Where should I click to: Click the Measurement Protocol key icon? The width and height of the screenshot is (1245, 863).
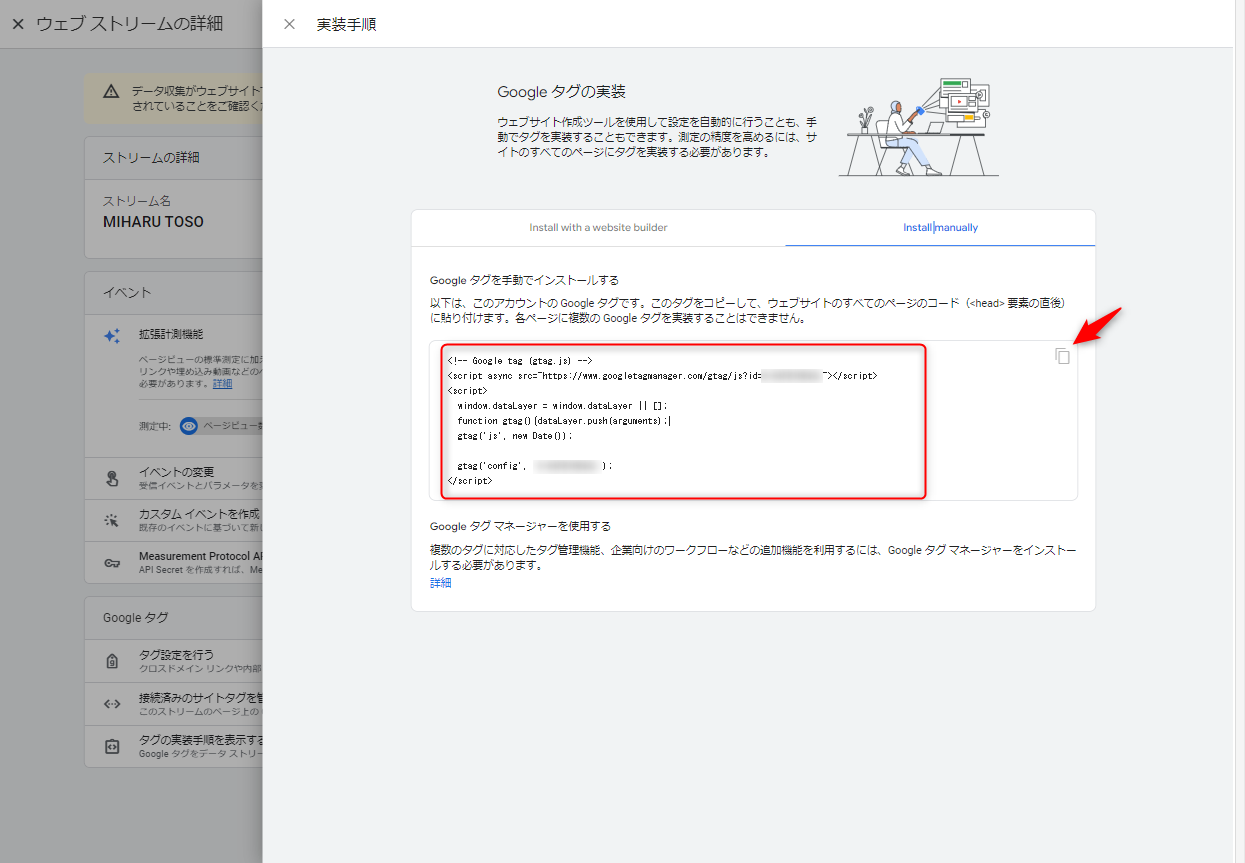[x=113, y=563]
